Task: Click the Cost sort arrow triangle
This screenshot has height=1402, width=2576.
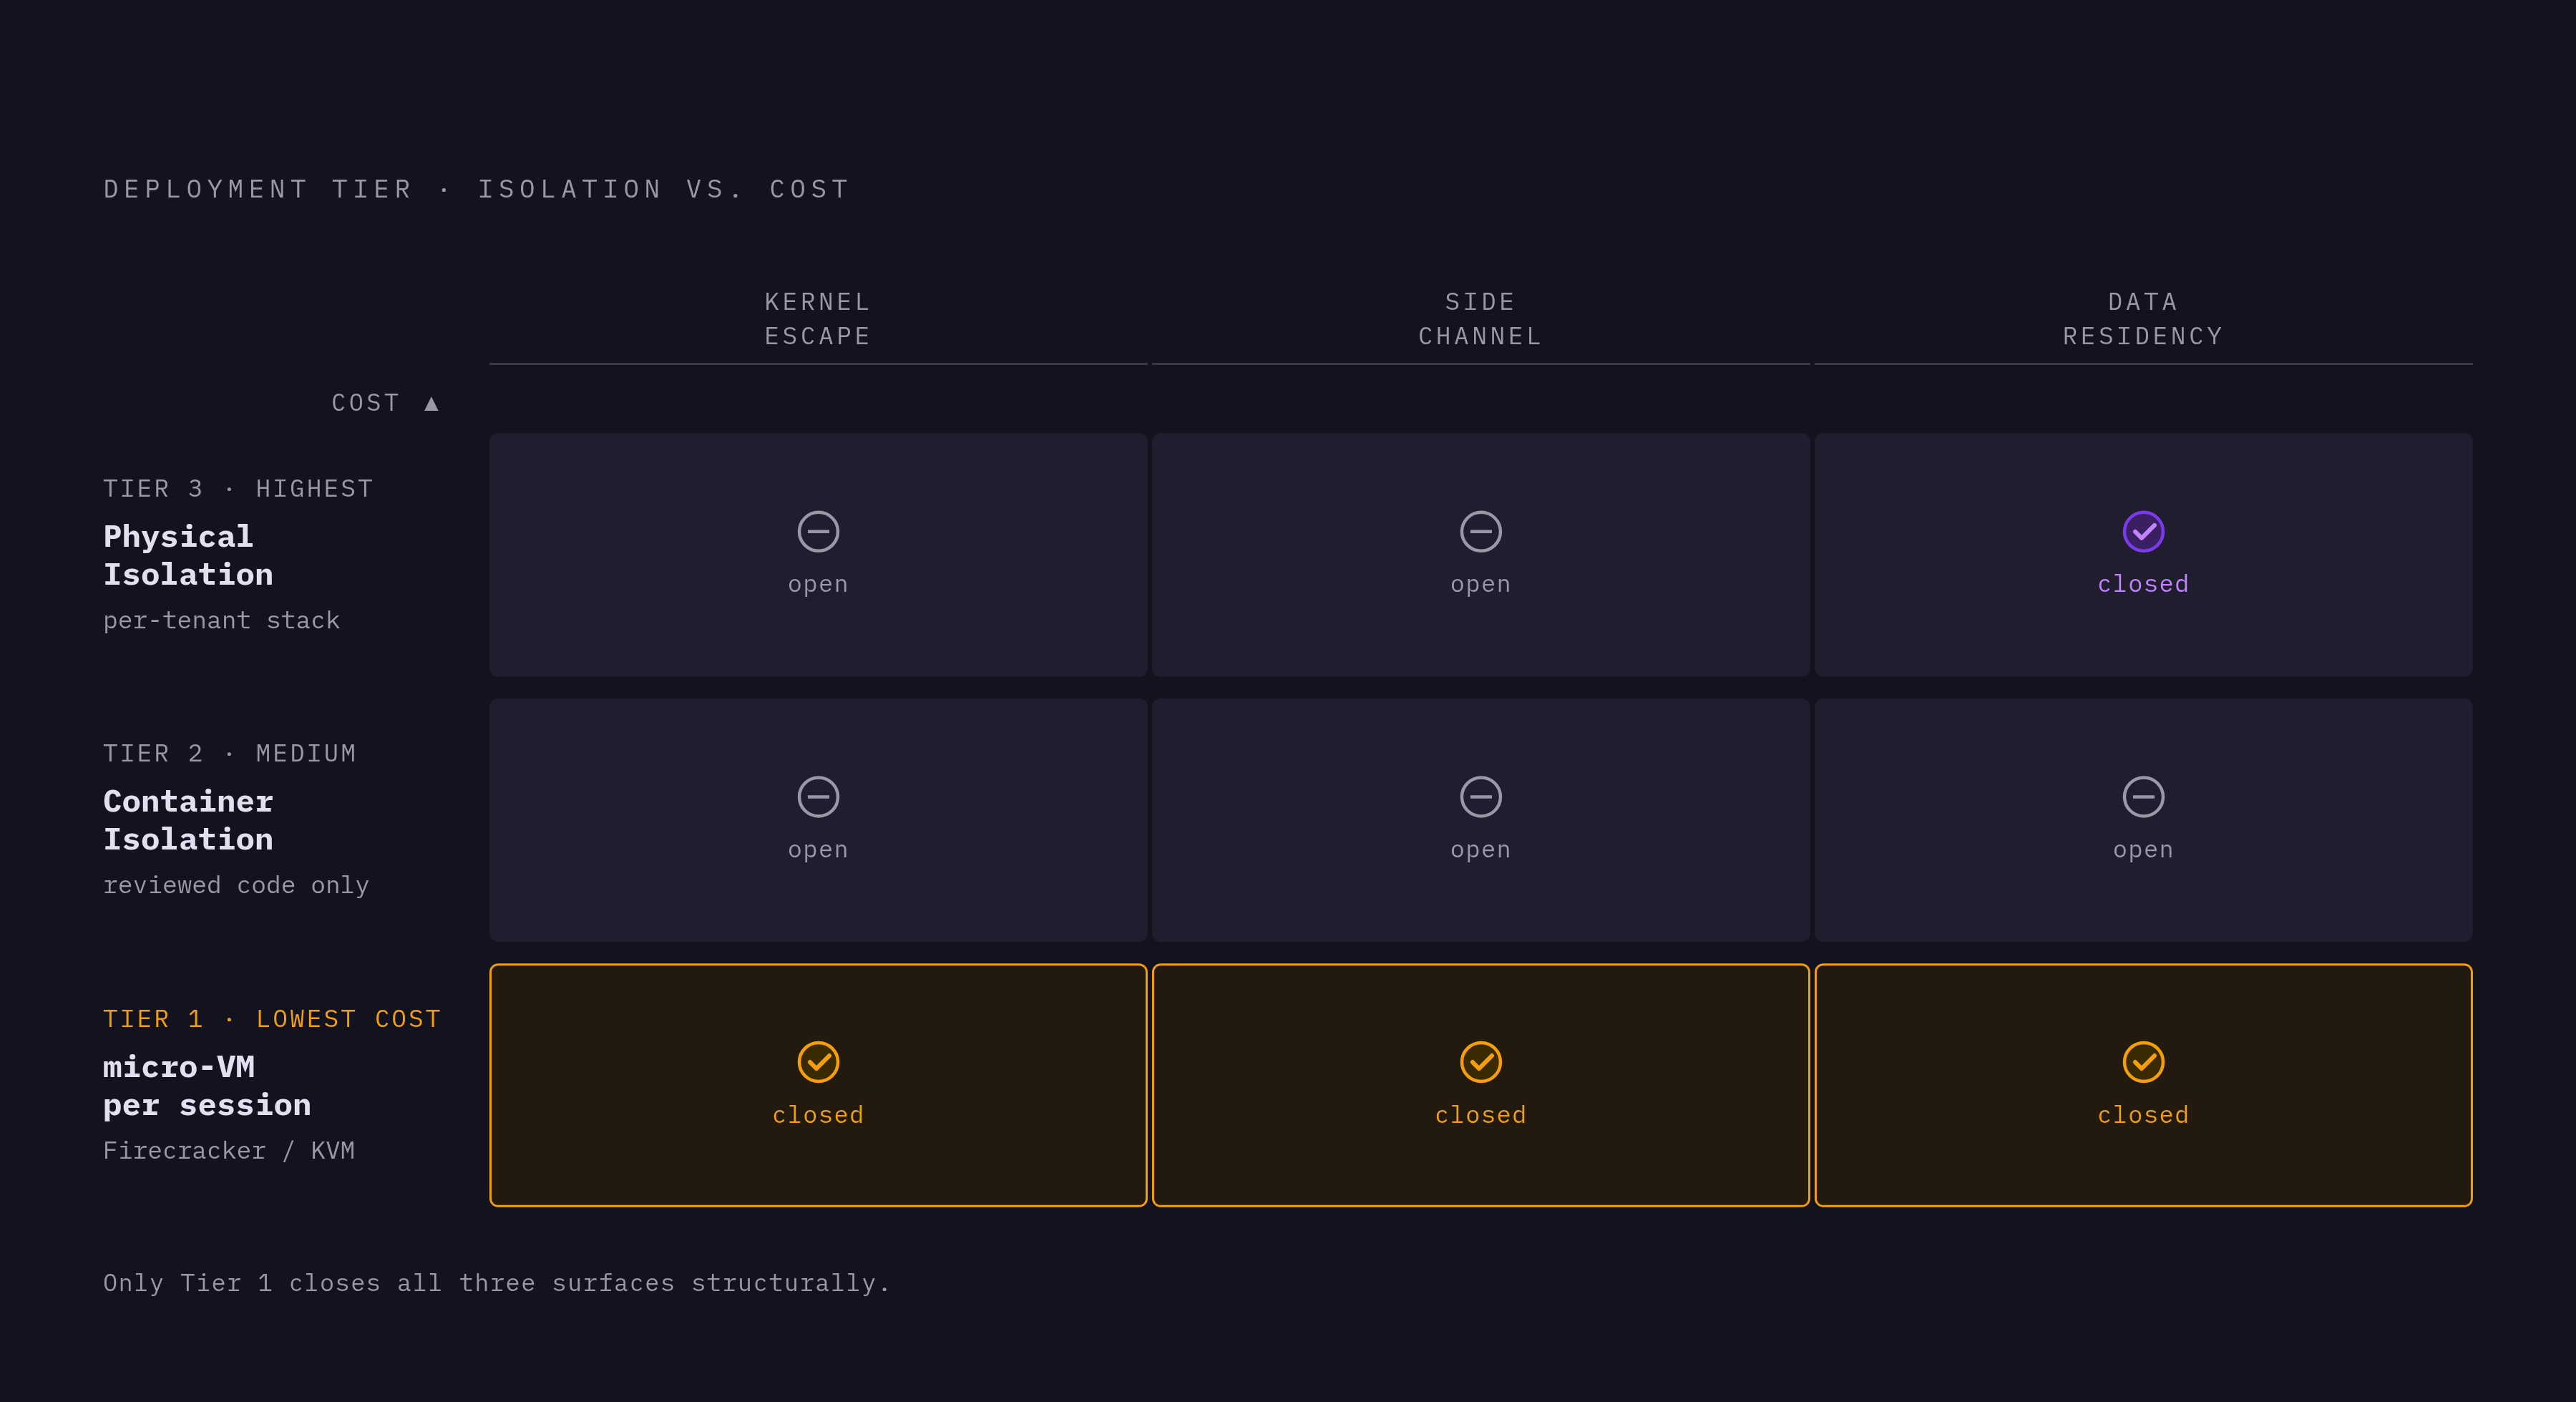Action: 431,403
